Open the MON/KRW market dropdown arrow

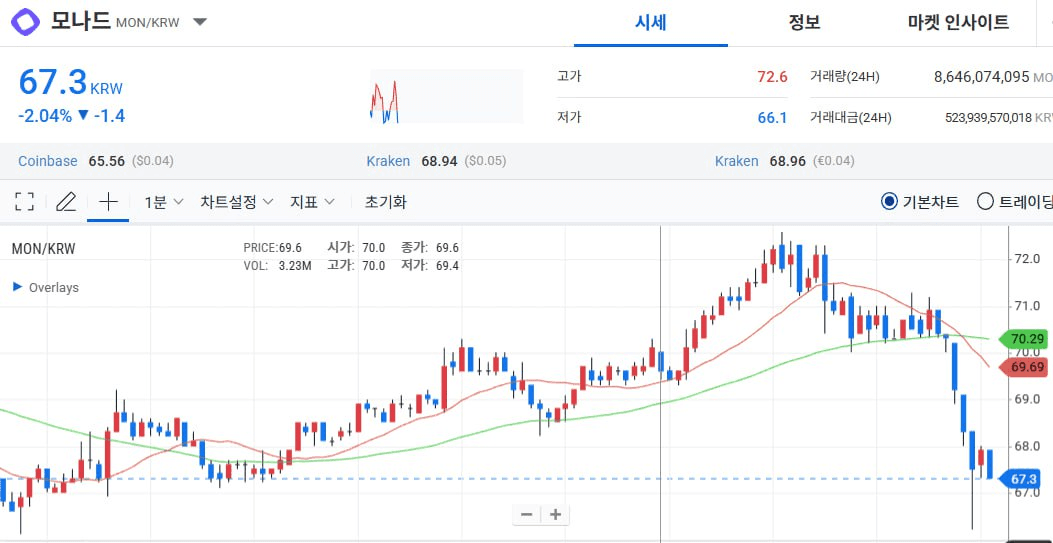[x=200, y=22]
